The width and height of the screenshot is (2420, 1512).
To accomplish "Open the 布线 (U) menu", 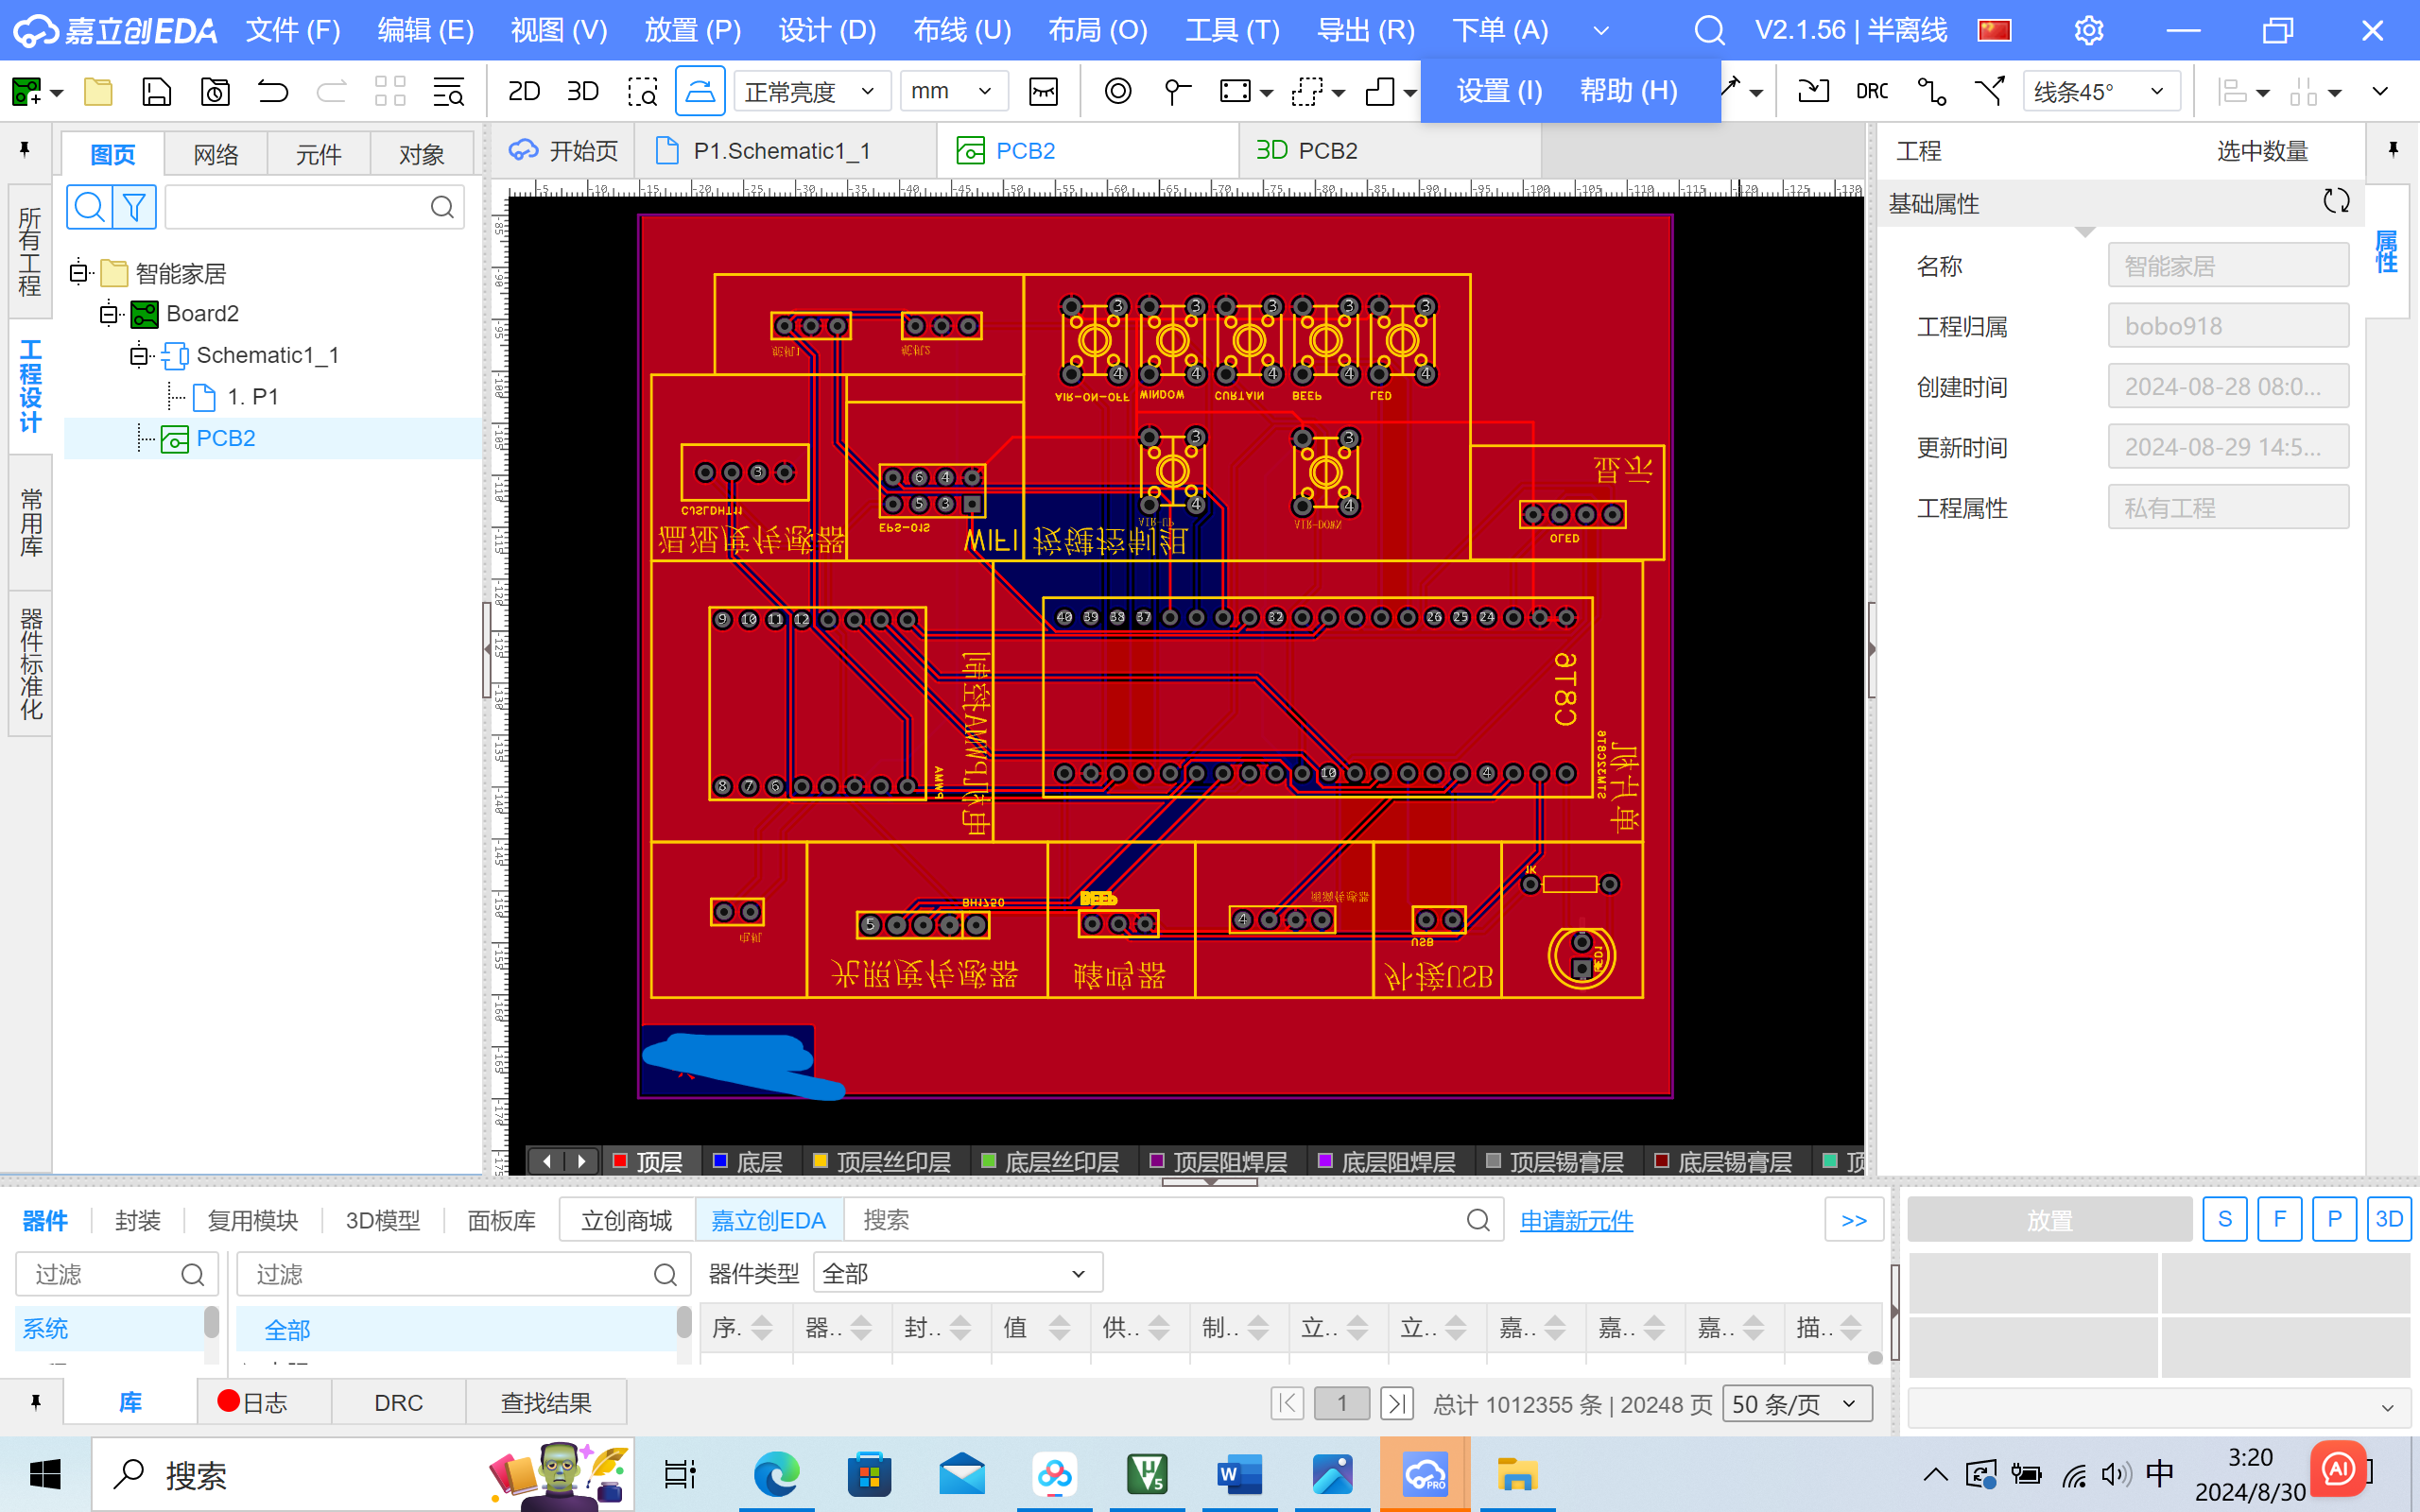I will tap(961, 30).
